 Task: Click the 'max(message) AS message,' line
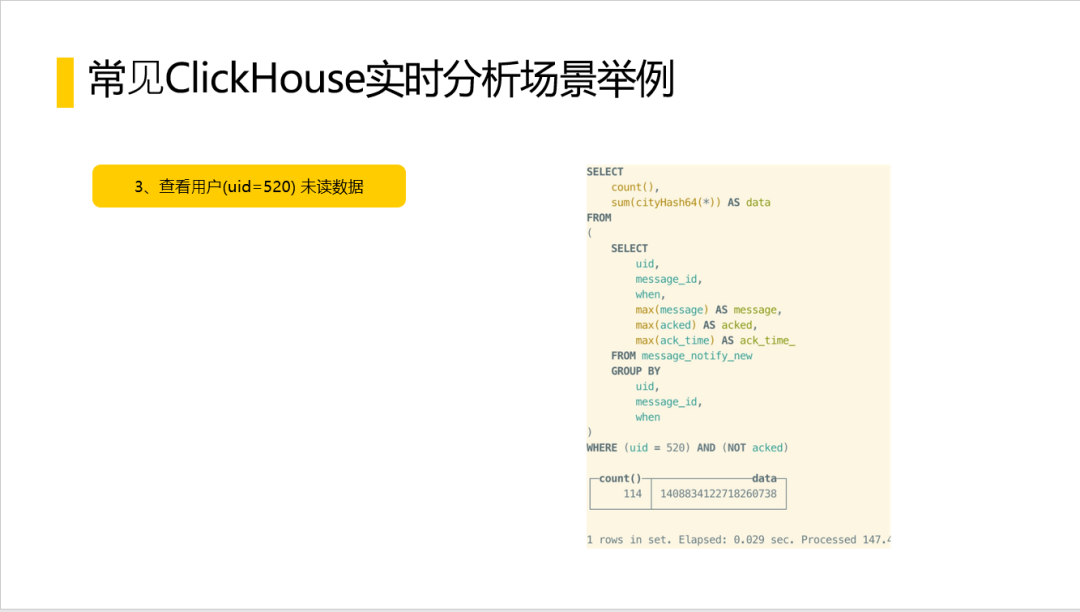708,310
